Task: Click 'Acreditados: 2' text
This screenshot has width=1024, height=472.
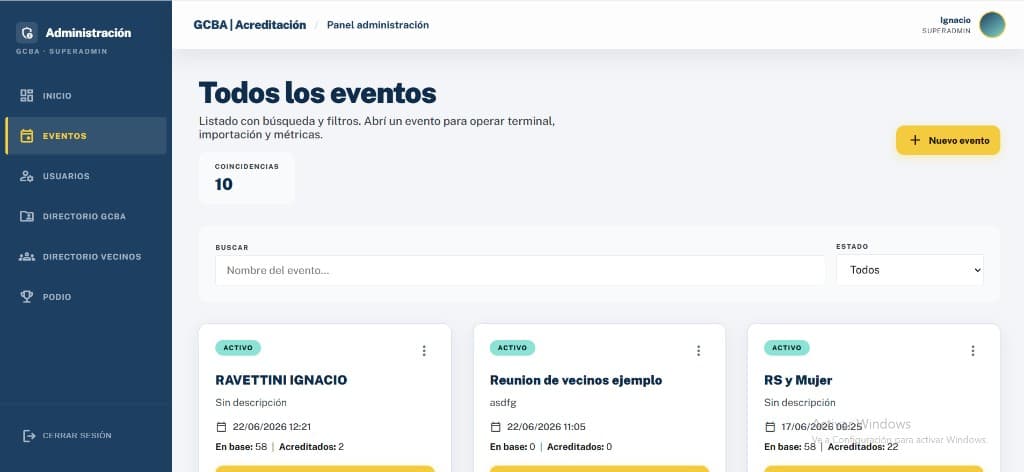Action: 311,447
